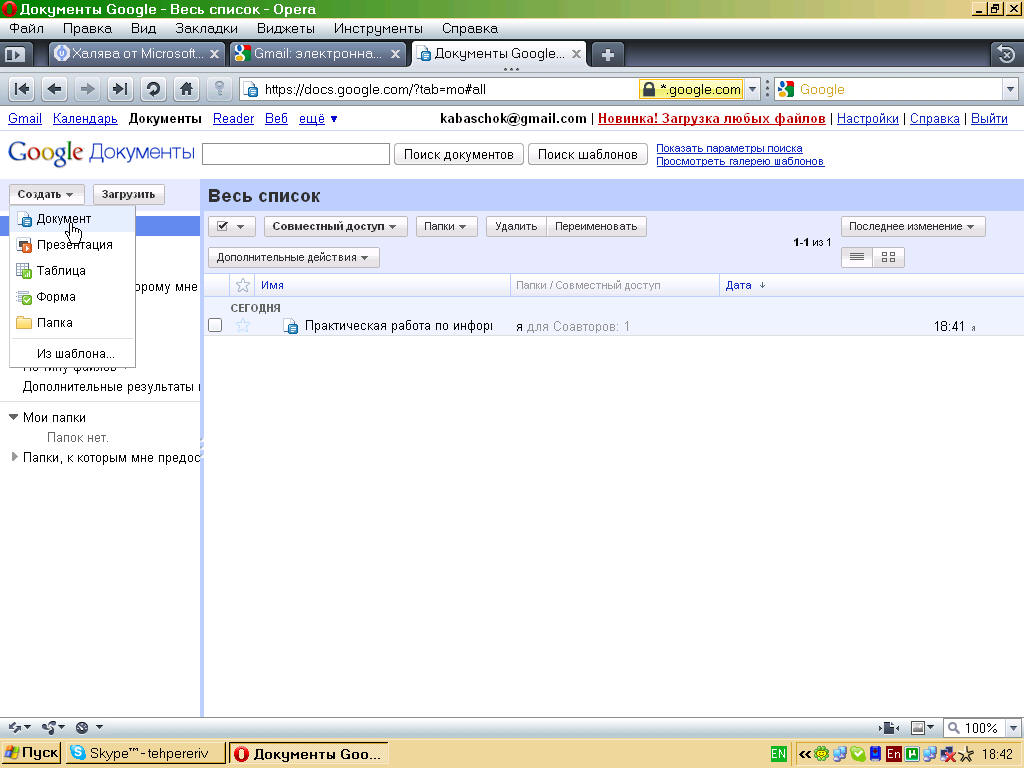Click the fast-forward navigation button
The width and height of the screenshot is (1024, 768).
[120, 89]
